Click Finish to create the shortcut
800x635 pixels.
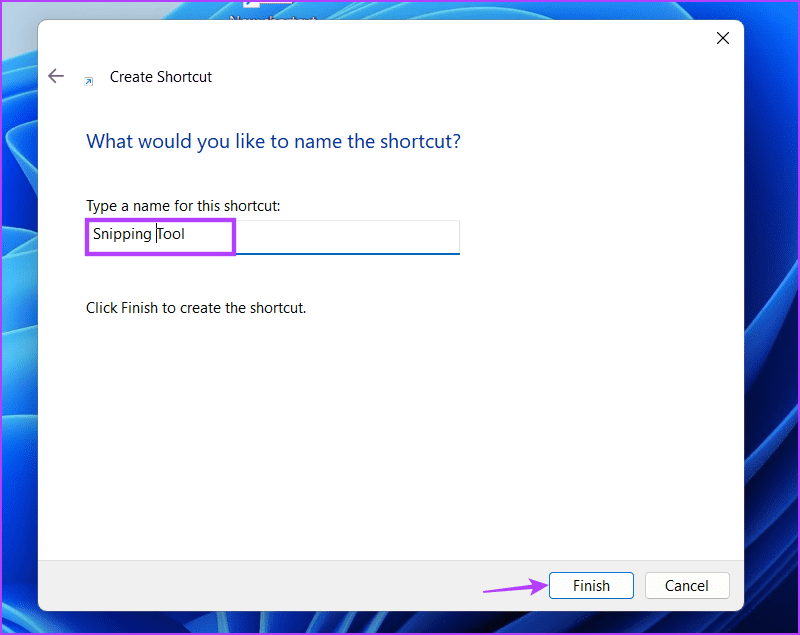click(591, 586)
